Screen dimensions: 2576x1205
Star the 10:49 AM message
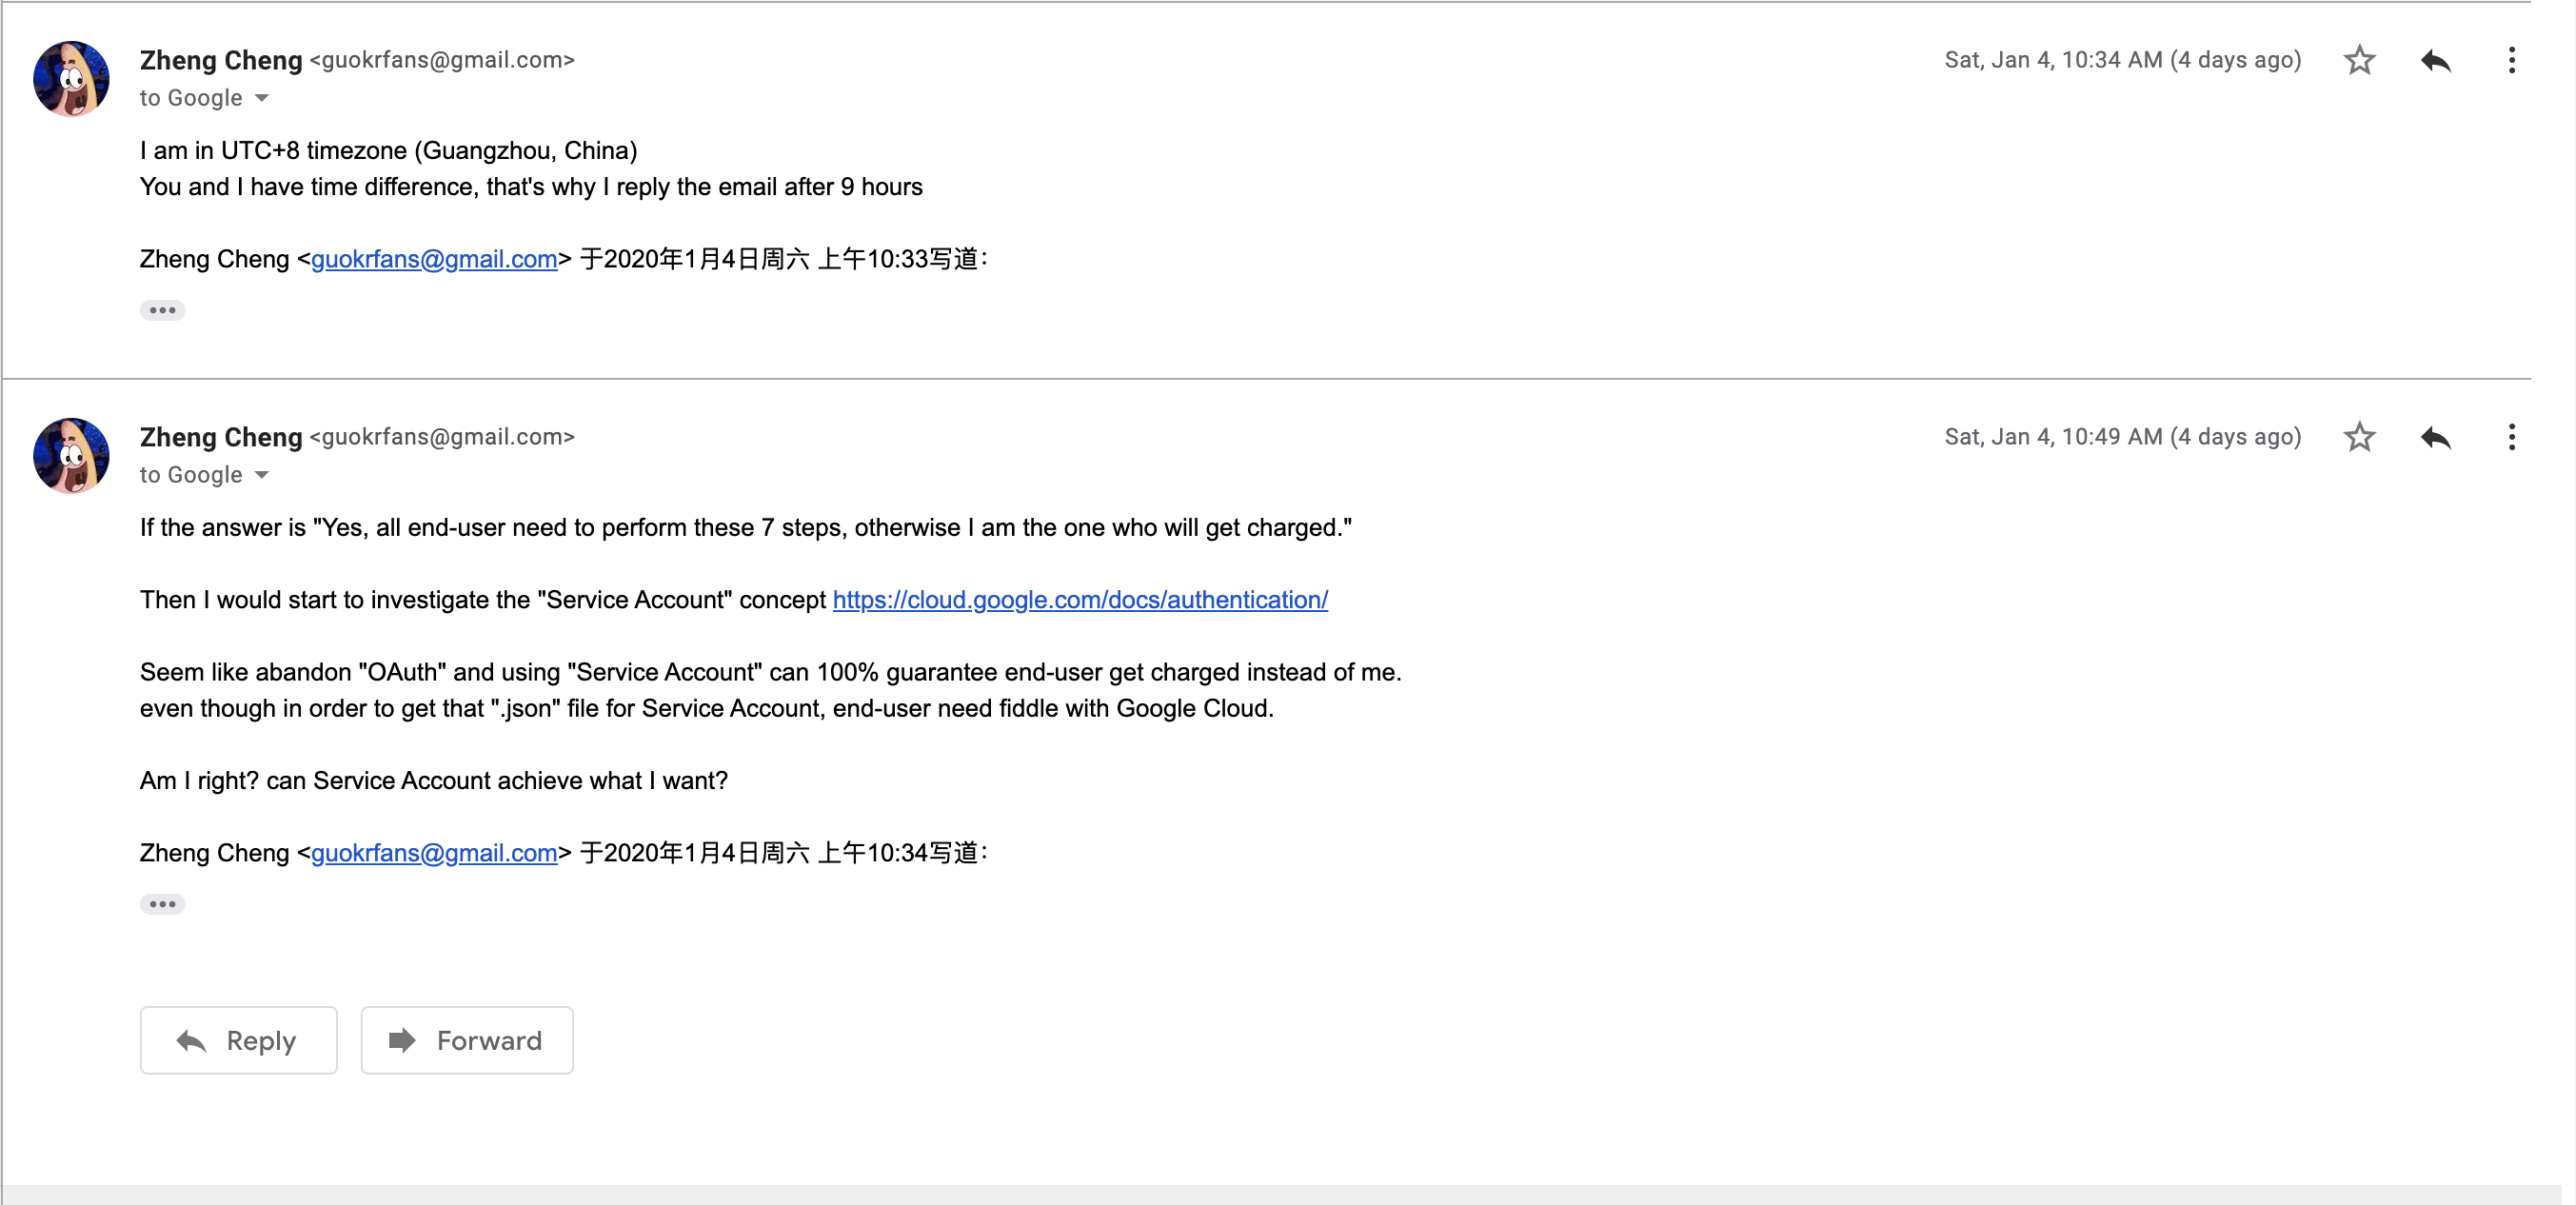pos(2359,437)
